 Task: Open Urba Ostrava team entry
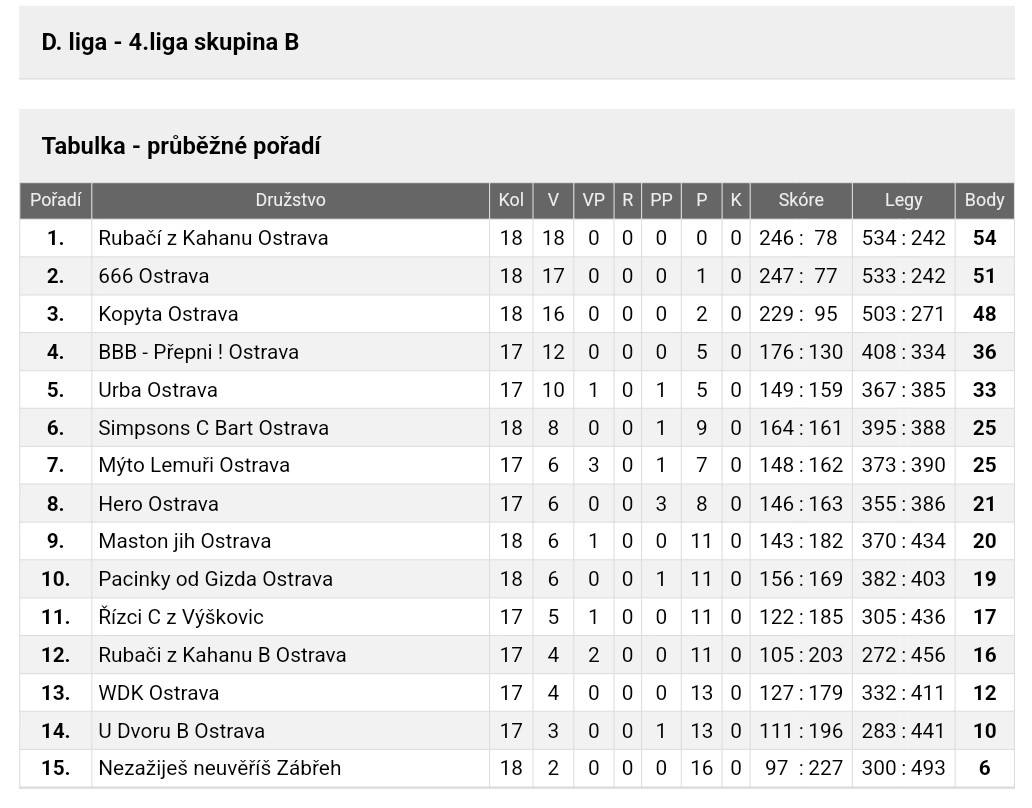pos(157,390)
